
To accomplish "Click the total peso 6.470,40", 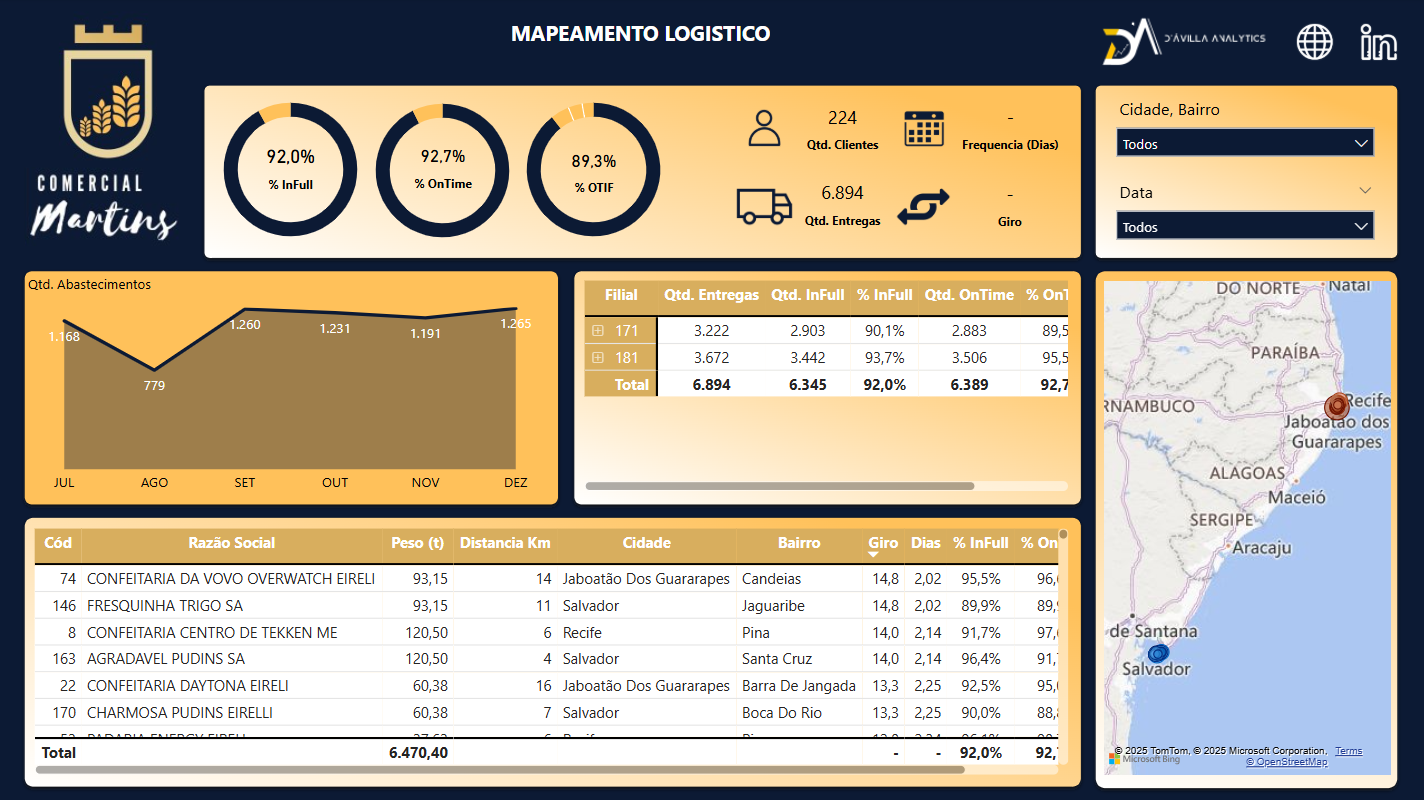I will (418, 752).
